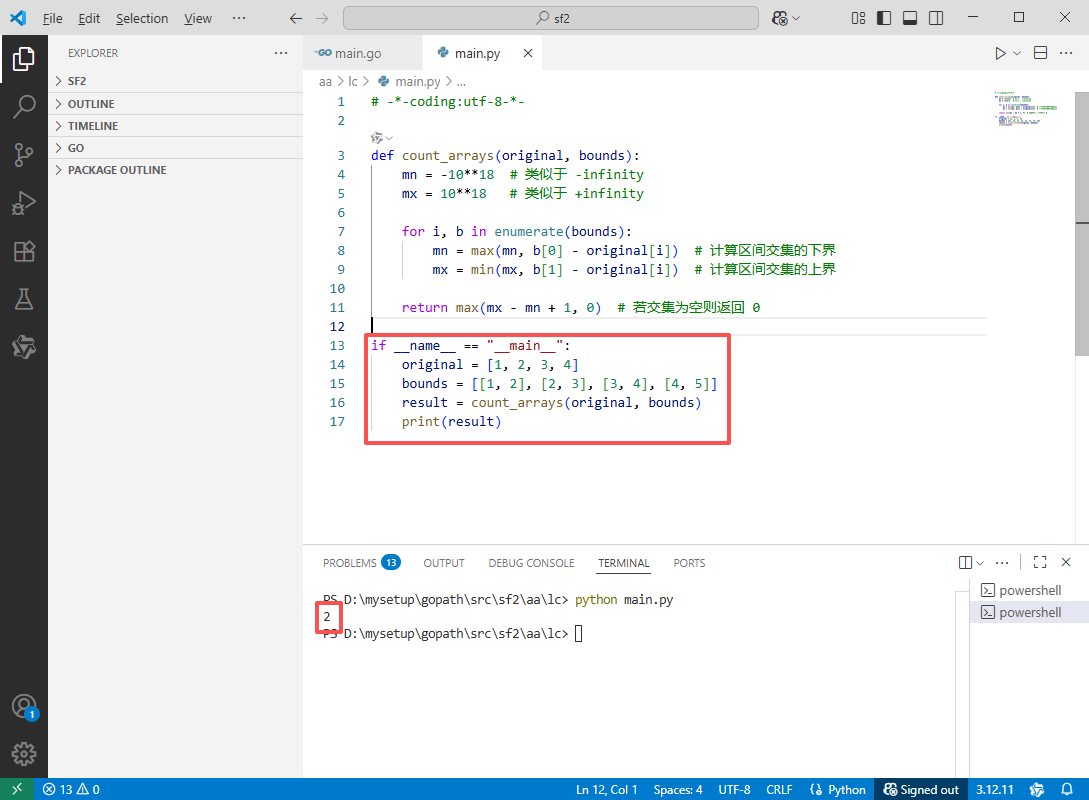Click the Customize Layout icon

pyautogui.click(x=858, y=18)
